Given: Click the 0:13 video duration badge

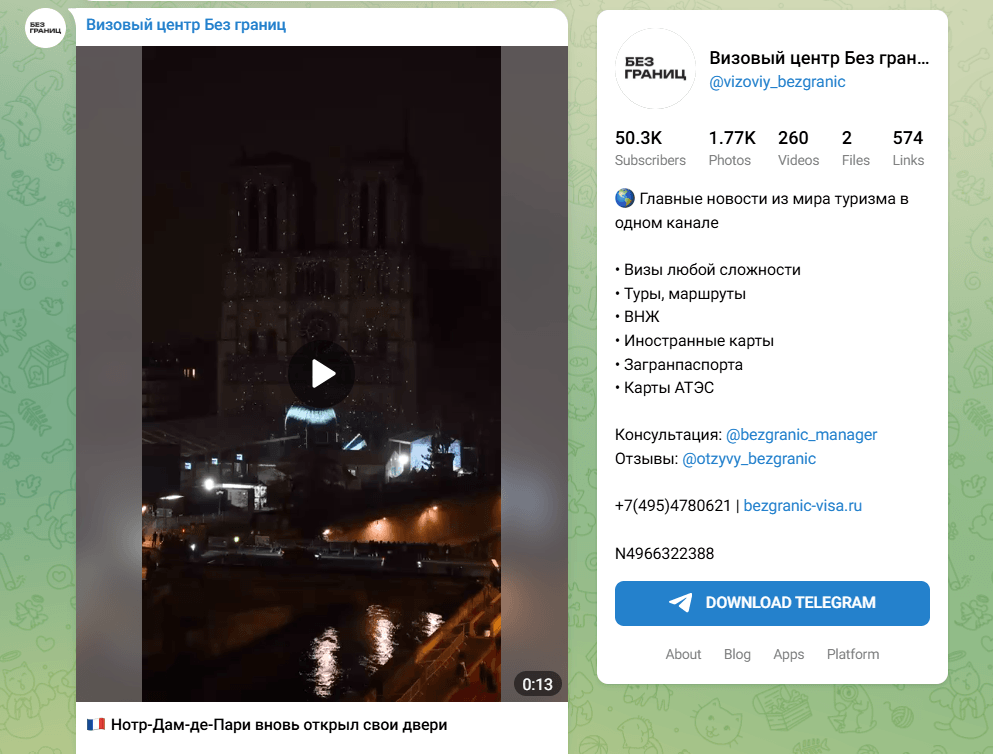Looking at the screenshot, I should (x=537, y=684).
